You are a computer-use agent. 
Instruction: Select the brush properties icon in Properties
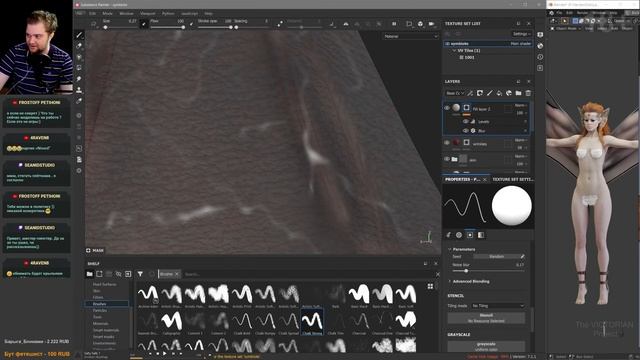click(449, 235)
